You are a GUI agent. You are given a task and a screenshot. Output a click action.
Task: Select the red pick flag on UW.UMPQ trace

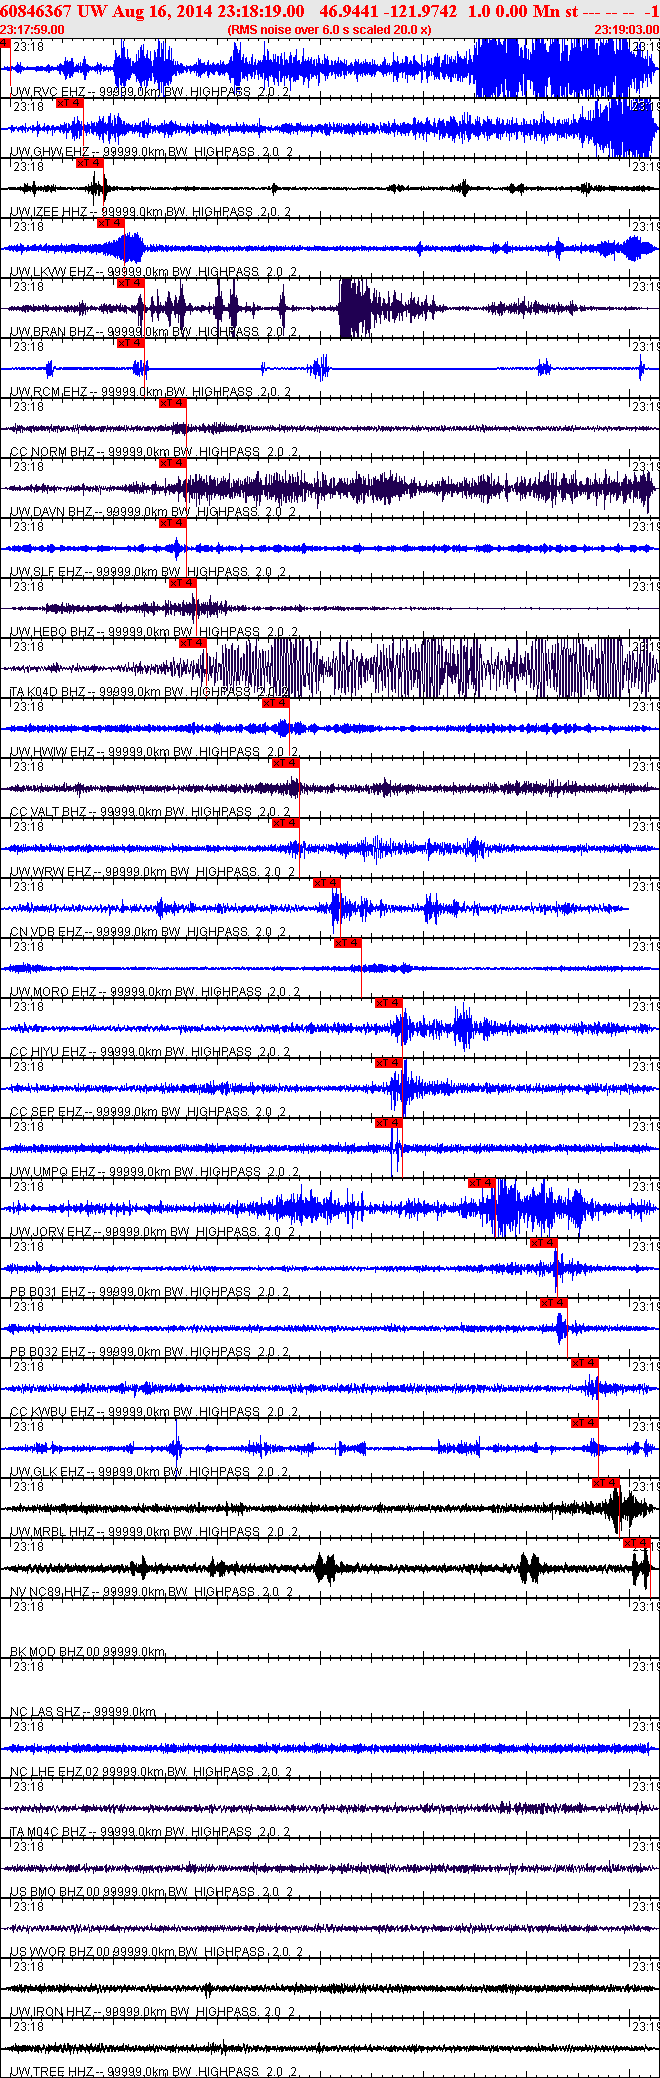tap(389, 1123)
